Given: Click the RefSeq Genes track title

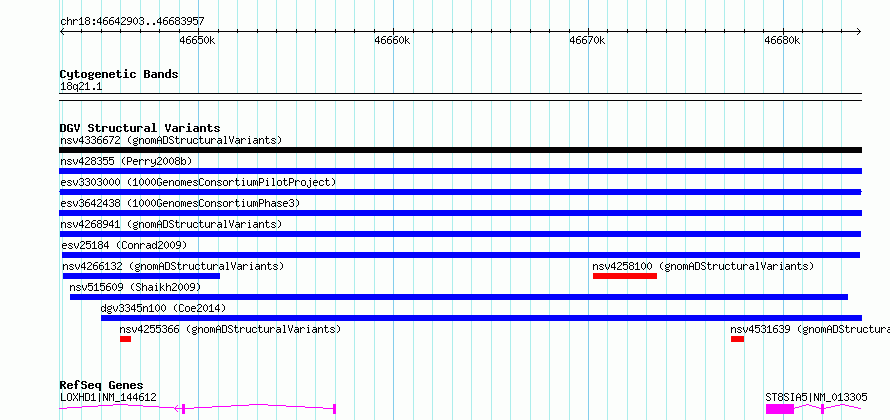Looking at the screenshot, I should click(x=101, y=386).
